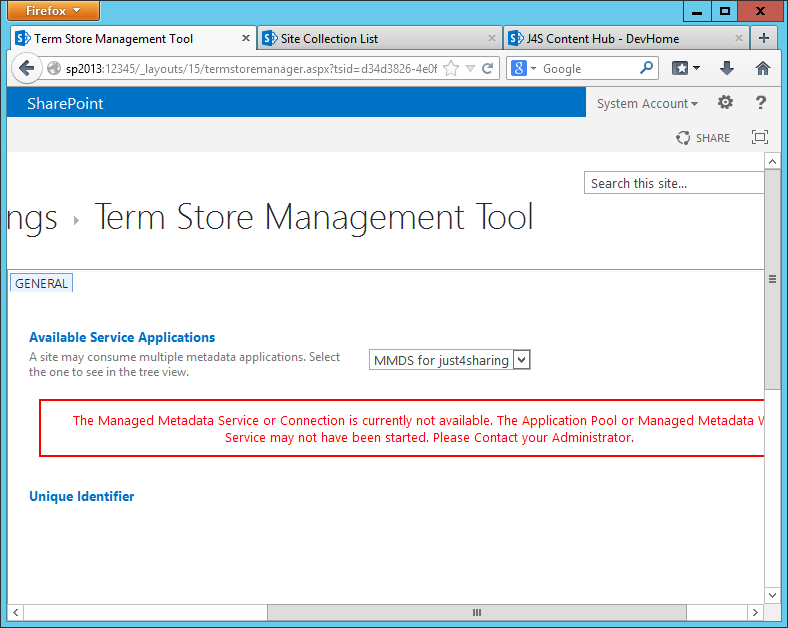
Task: Click the Term Store Management Tool title
Action: coord(314,217)
